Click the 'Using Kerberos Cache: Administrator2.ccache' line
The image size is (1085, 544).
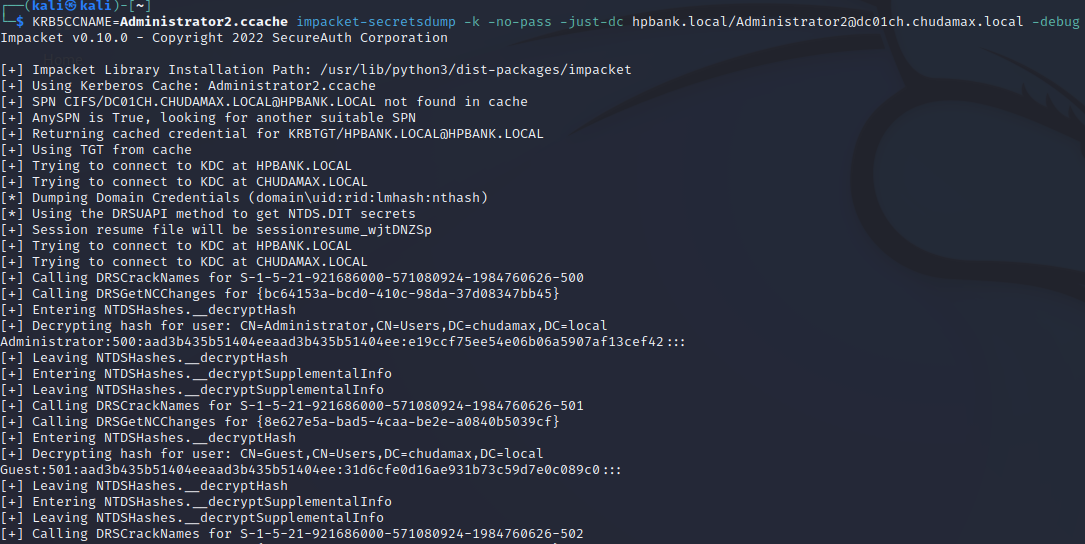coord(188,85)
